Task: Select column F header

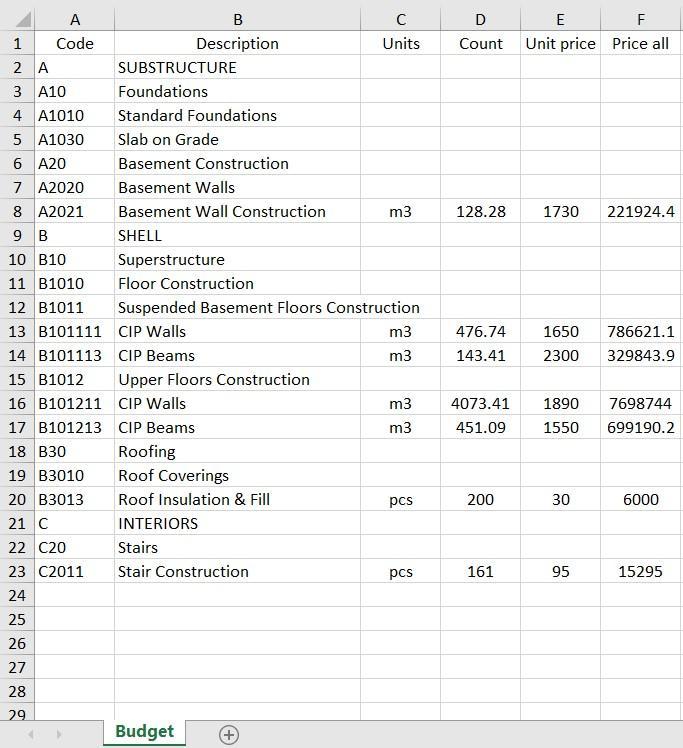Action: pyautogui.click(x=641, y=20)
